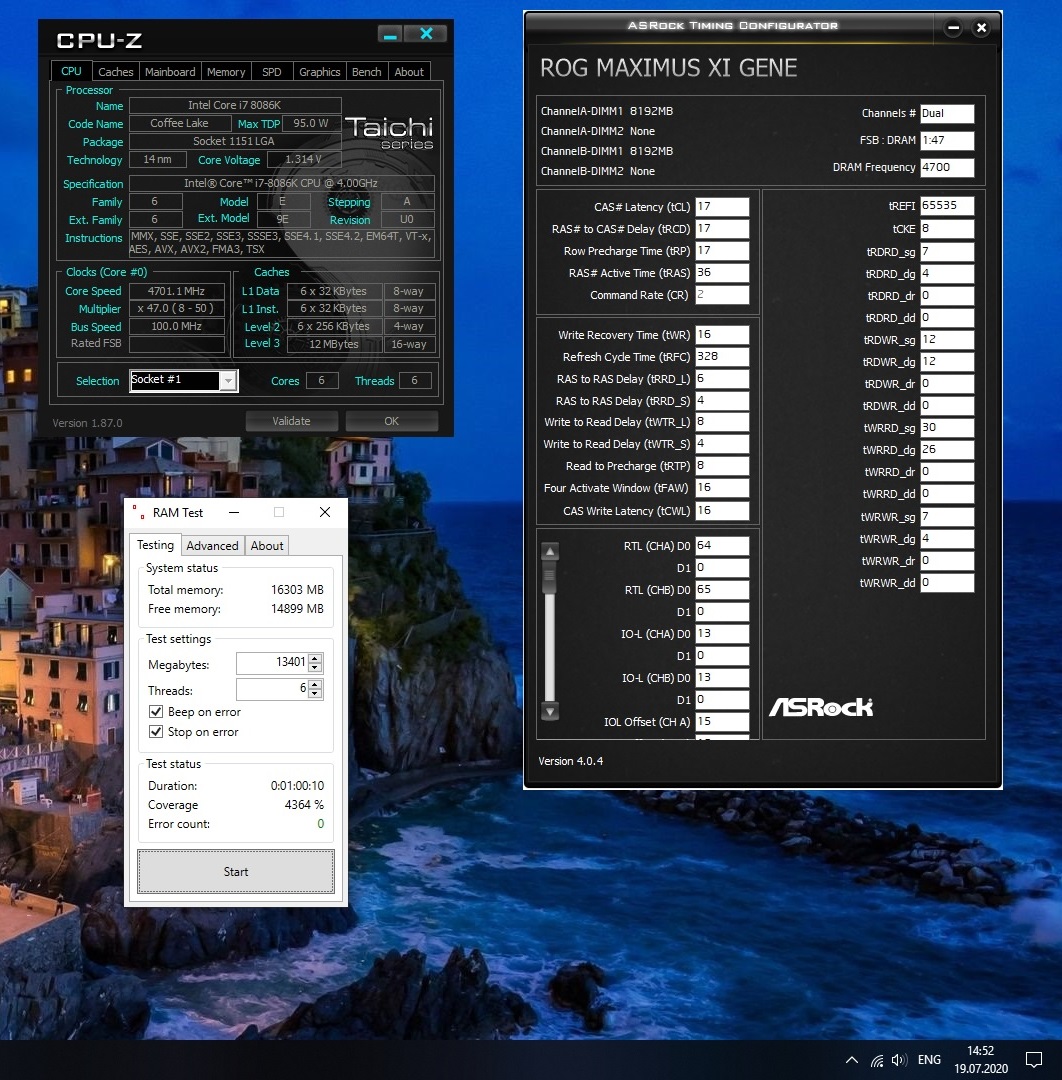
Task: Click the Validate button in CPU-Z
Action: click(x=291, y=421)
